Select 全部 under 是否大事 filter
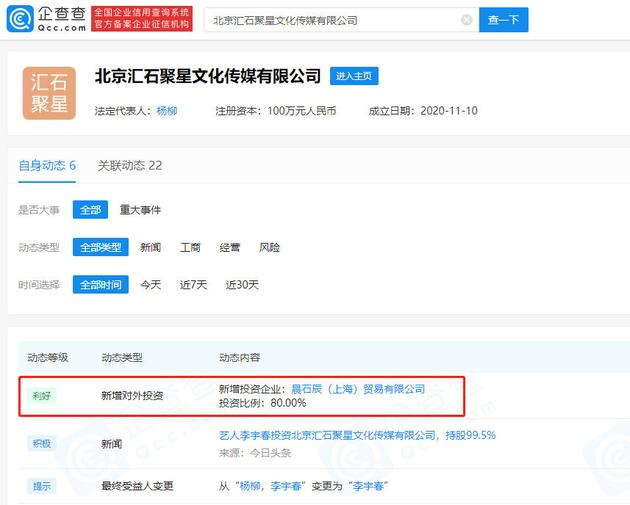 point(90,210)
